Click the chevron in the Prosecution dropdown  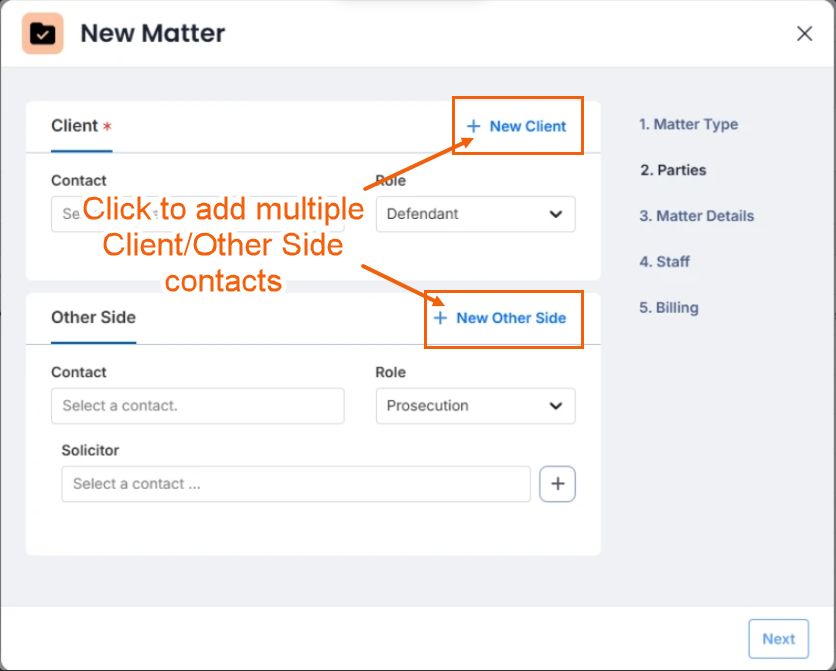(x=556, y=406)
